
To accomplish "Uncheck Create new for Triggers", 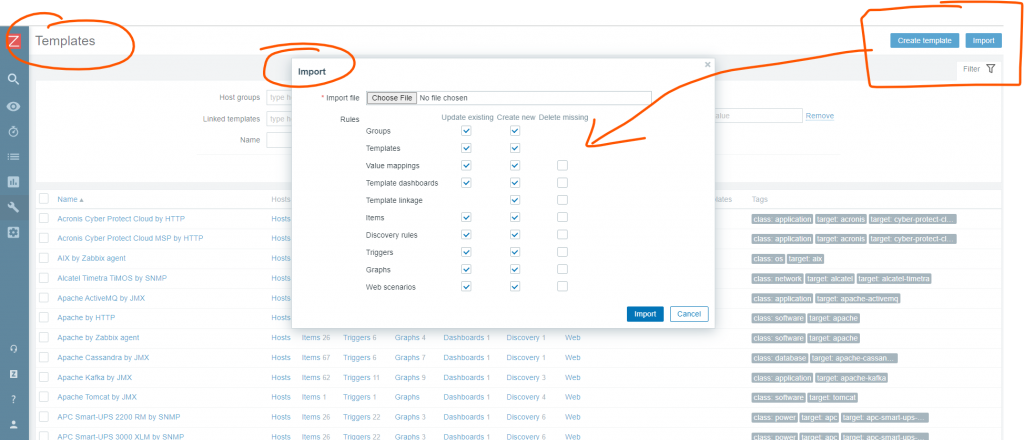I will pyautogui.click(x=514, y=252).
